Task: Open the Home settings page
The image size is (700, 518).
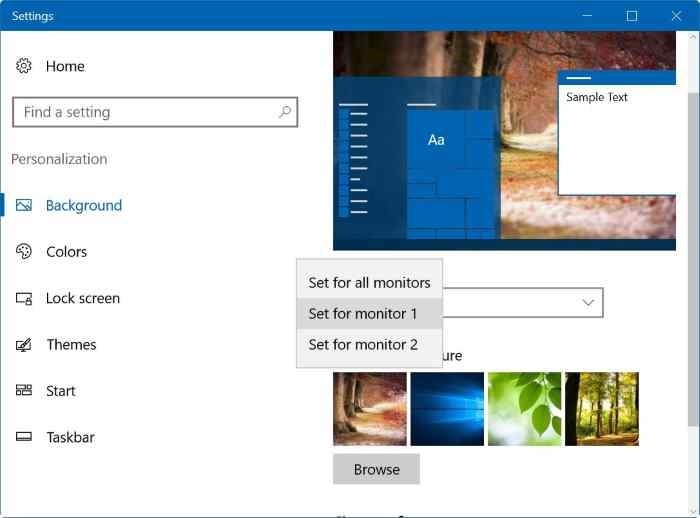Action: click(65, 66)
